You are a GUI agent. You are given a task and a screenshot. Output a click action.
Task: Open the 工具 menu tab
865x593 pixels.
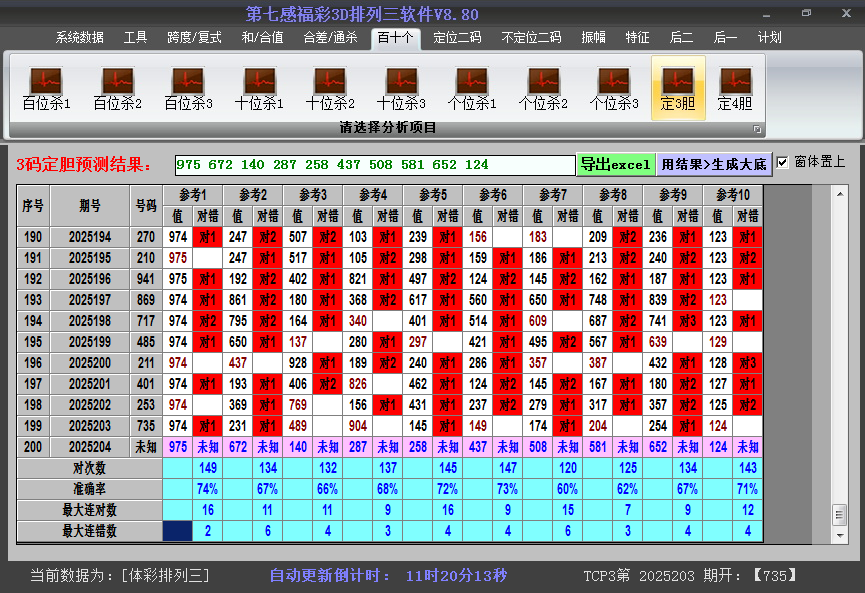(135, 38)
